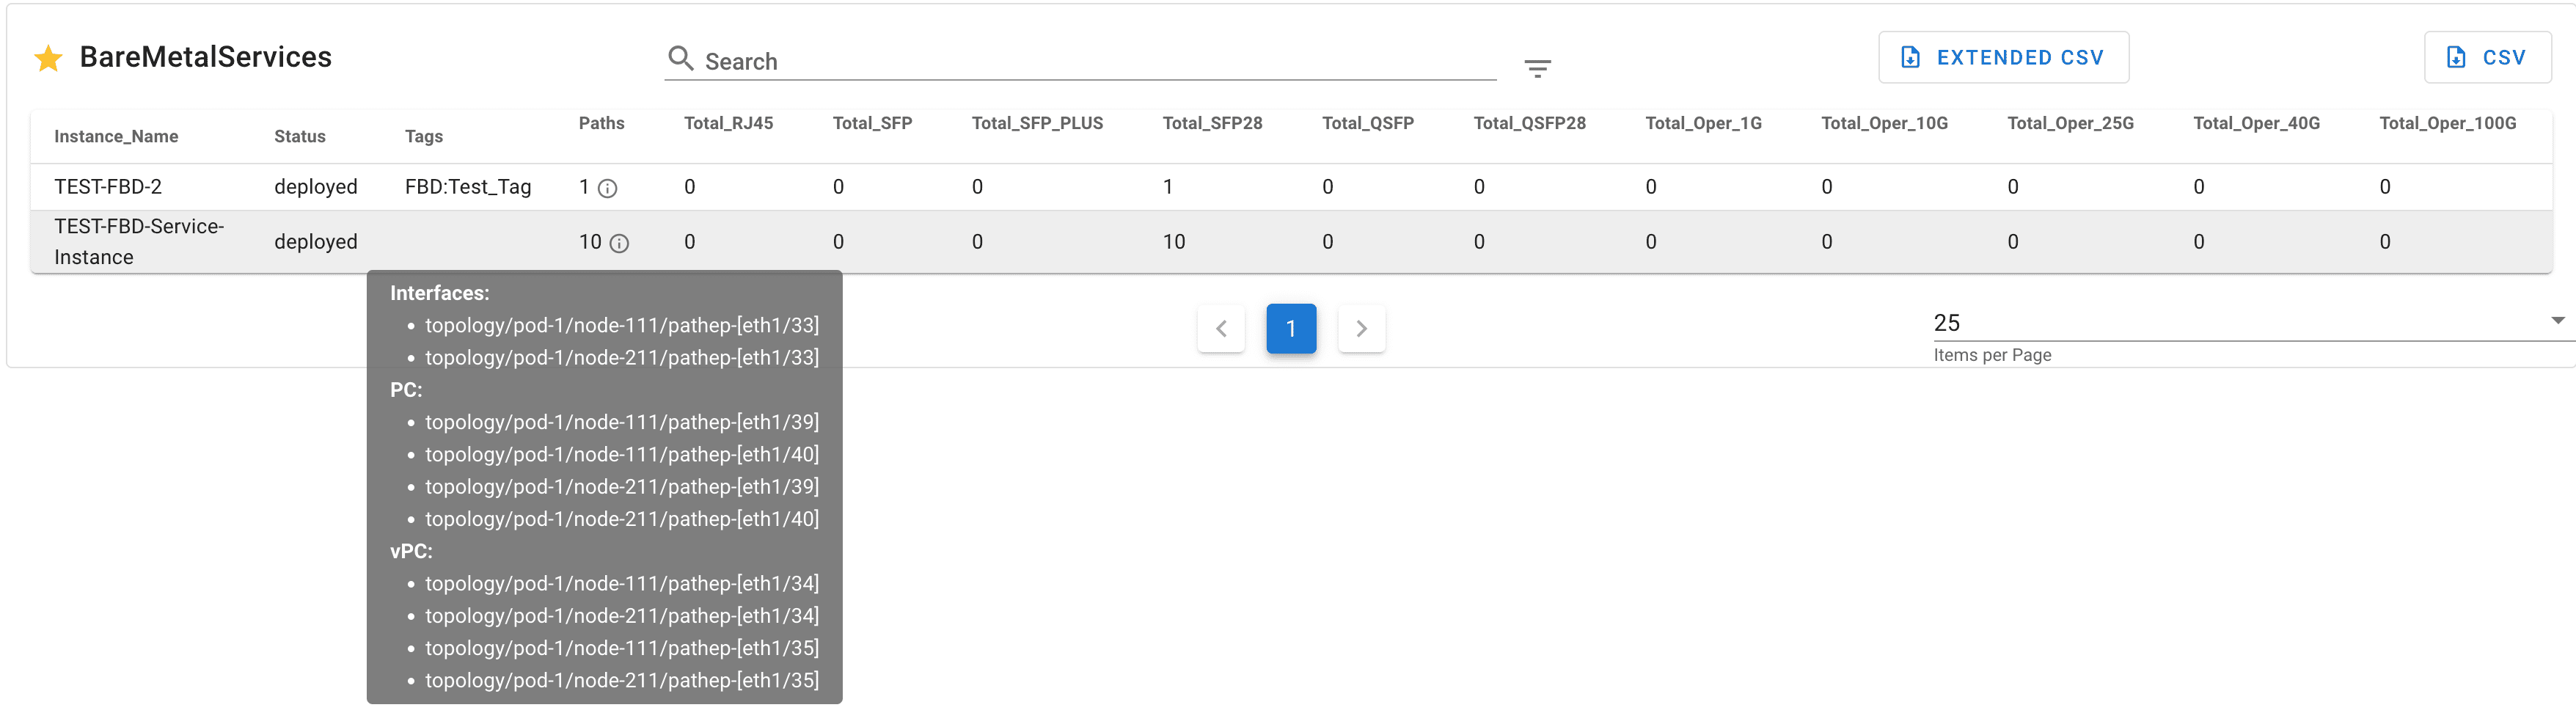Sort by Paths column header
Viewport: 2576px width, 713px height.
click(601, 123)
